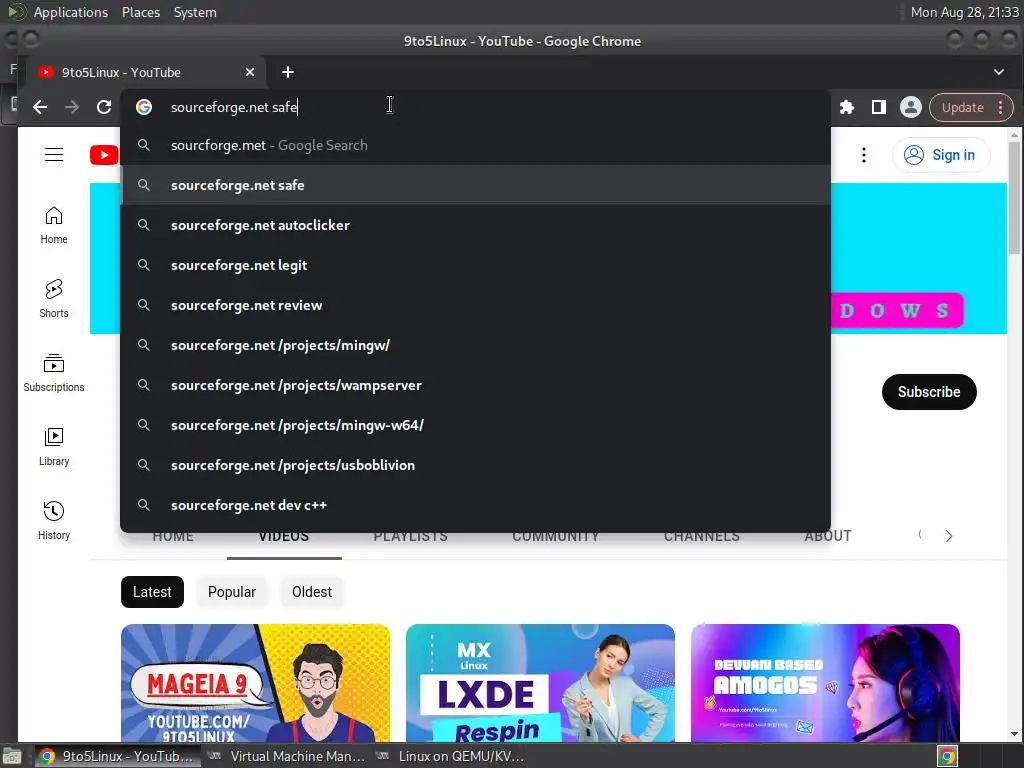The width and height of the screenshot is (1024, 768).
Task: Open the Applications menu
Action: tap(71, 12)
